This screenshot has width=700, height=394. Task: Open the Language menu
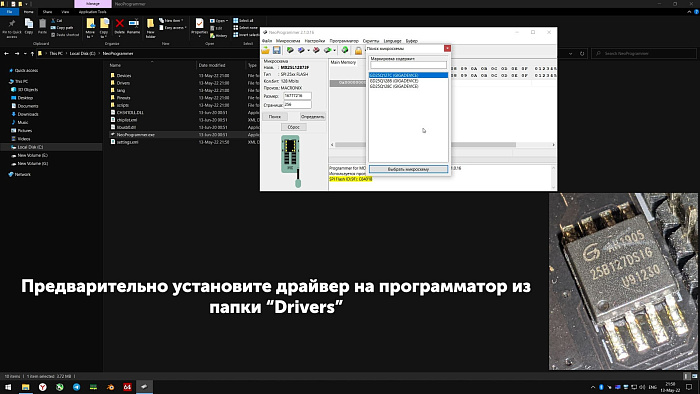coord(392,41)
